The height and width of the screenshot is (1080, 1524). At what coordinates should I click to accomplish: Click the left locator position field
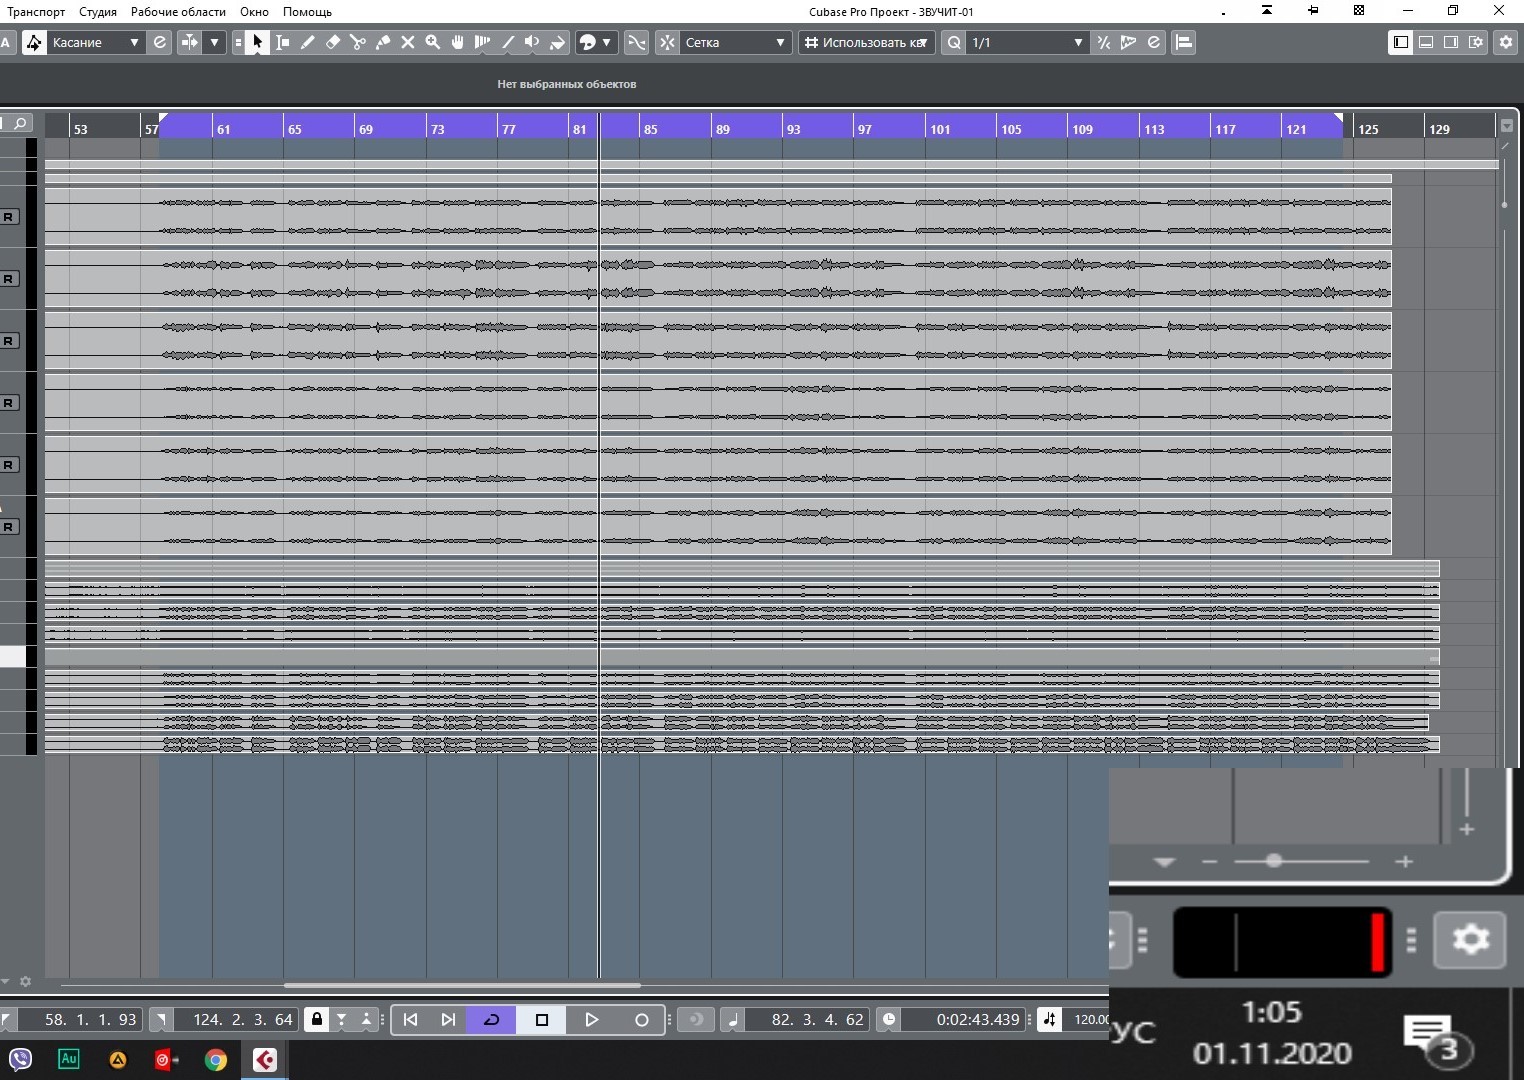pyautogui.click(x=80, y=1020)
